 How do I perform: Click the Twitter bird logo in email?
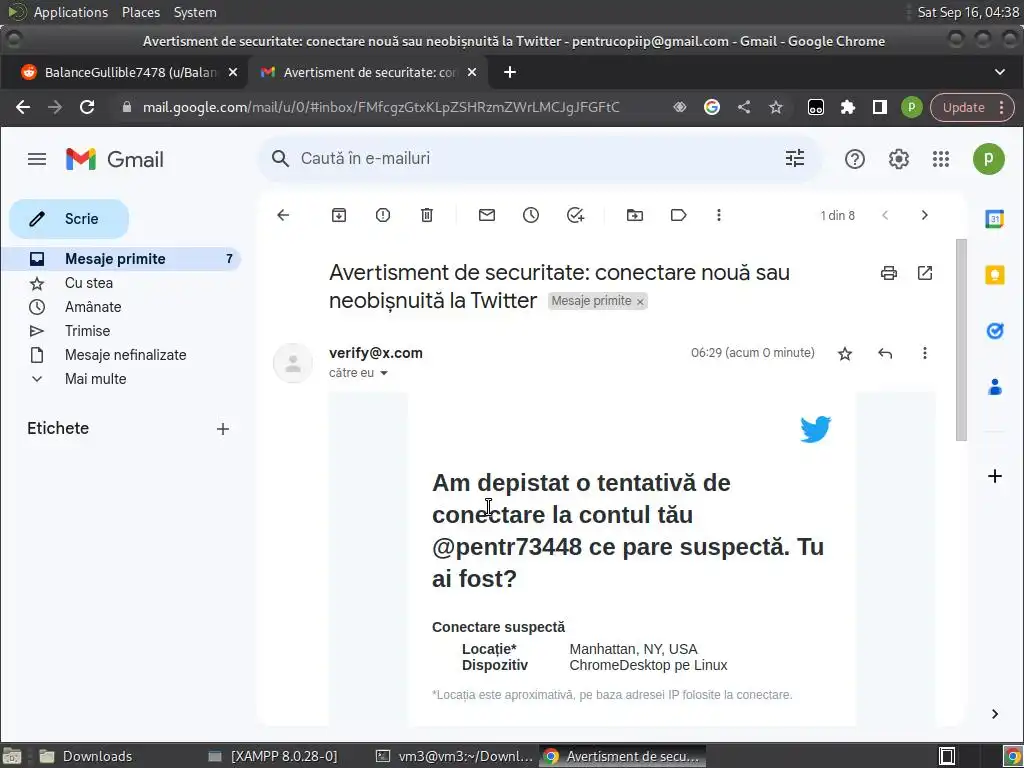pos(816,429)
